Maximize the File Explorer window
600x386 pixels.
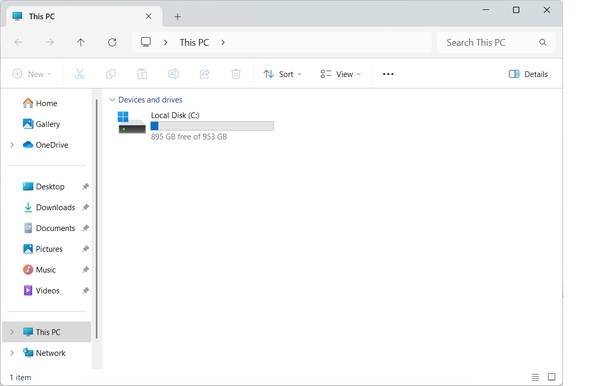[x=516, y=10]
